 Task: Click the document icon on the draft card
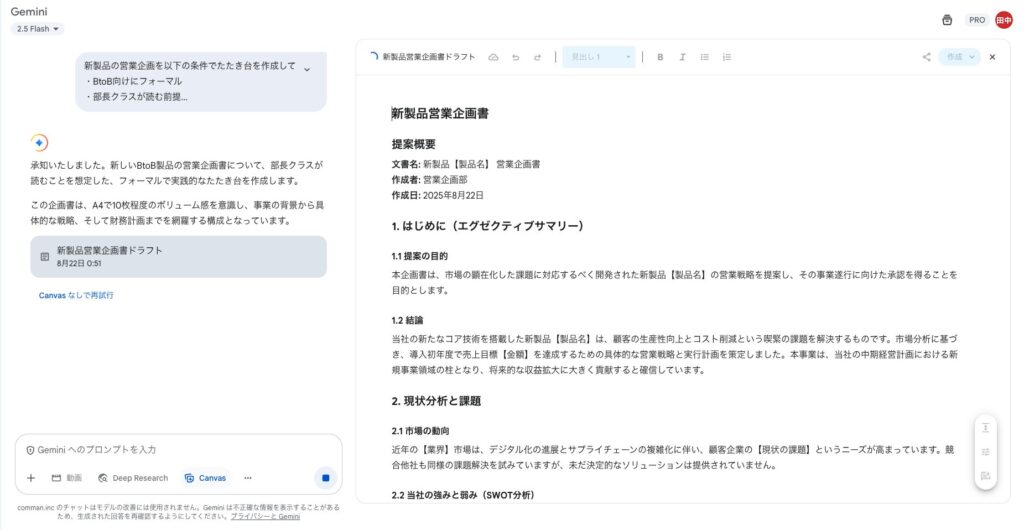click(44, 257)
